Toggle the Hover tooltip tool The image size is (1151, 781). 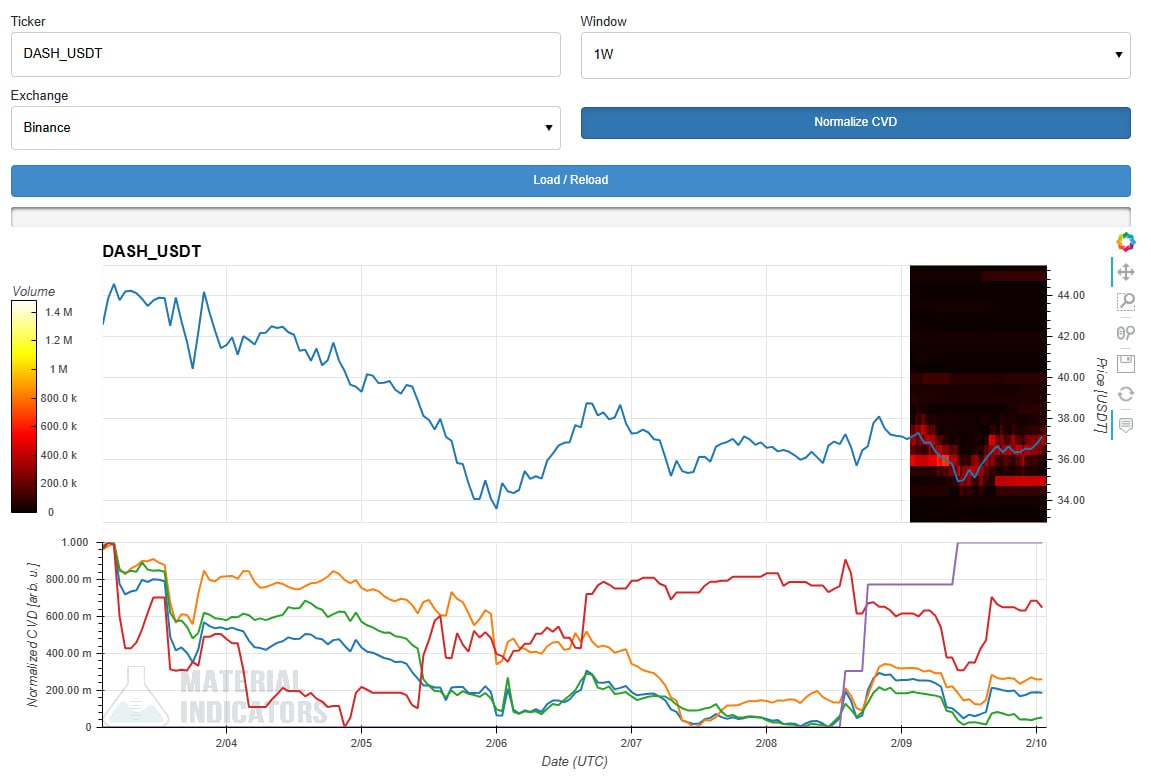click(x=1125, y=424)
